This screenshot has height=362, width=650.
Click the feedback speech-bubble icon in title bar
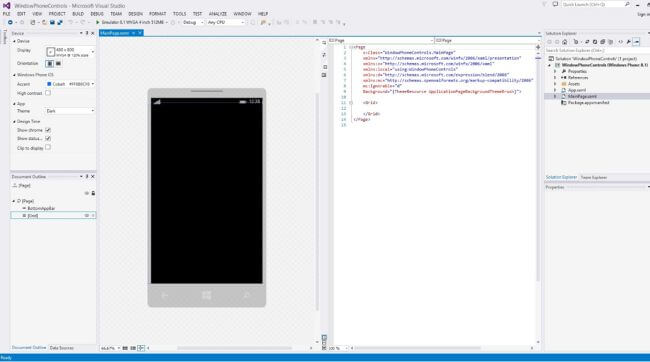[x=555, y=4]
